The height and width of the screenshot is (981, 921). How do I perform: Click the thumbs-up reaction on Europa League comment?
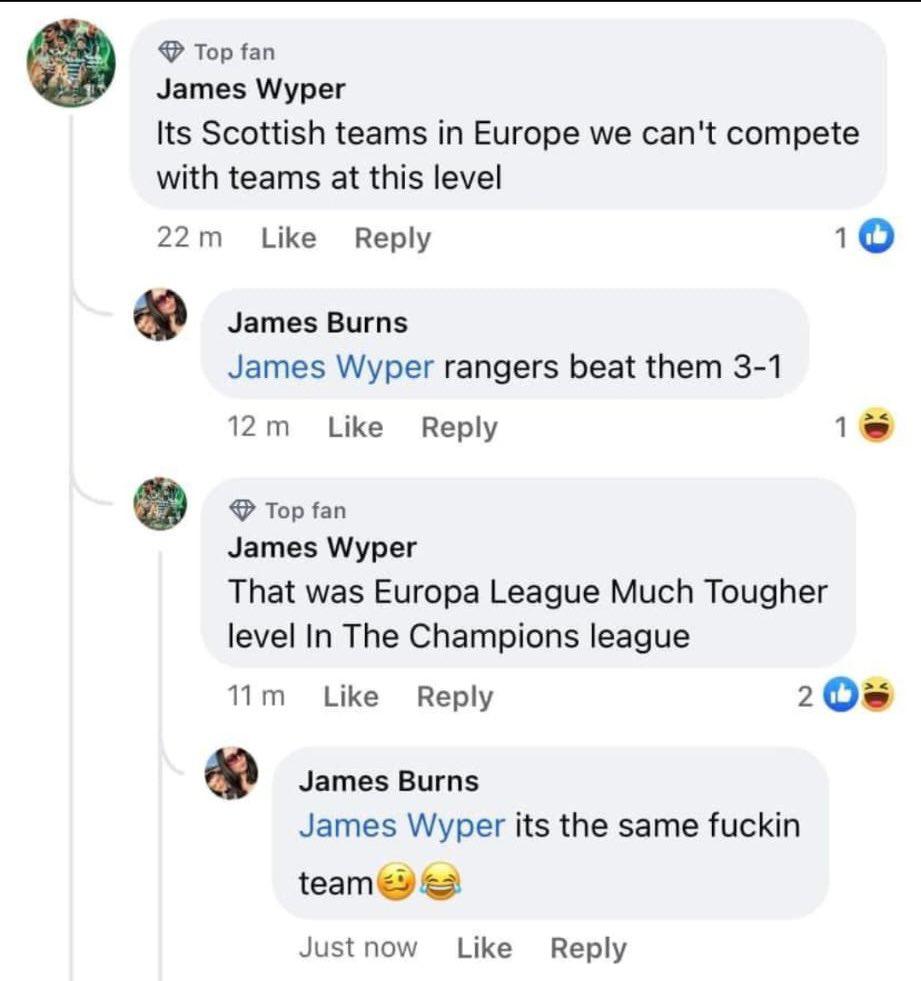pyautogui.click(x=842, y=694)
